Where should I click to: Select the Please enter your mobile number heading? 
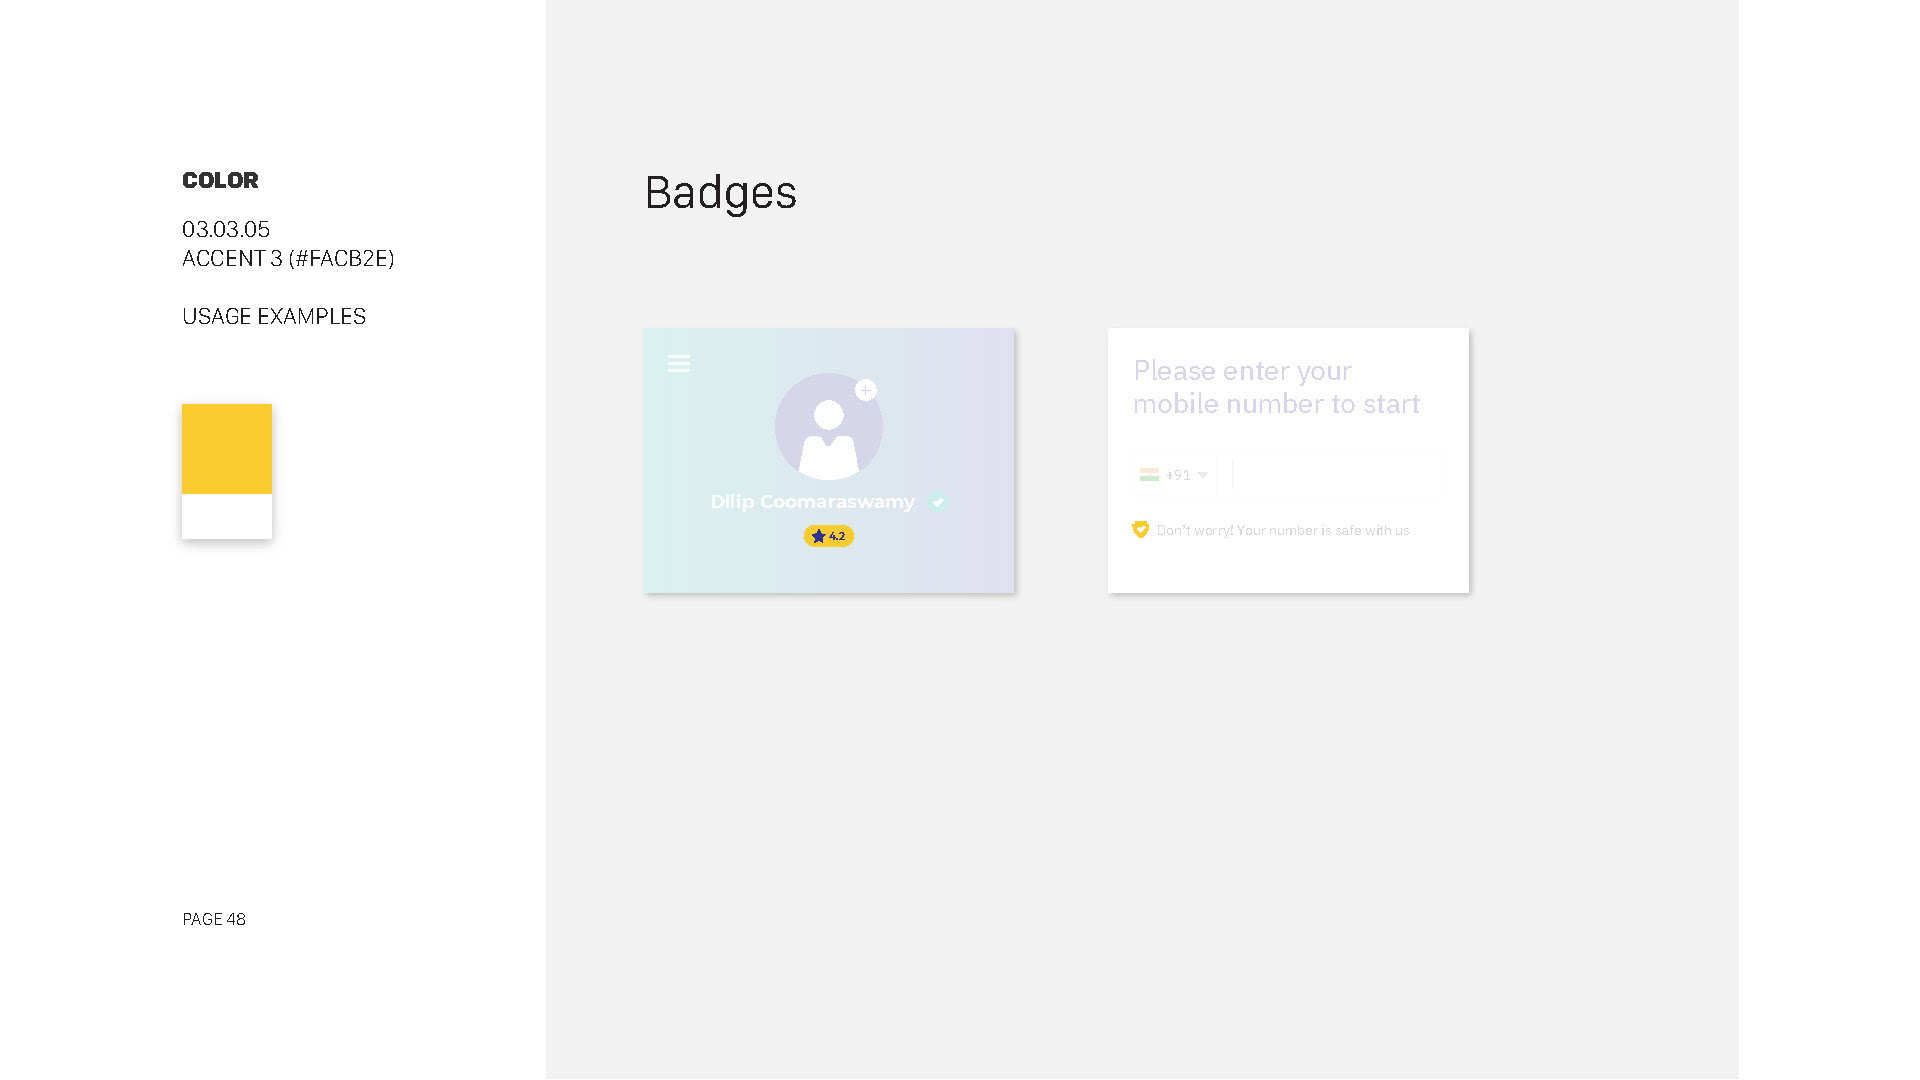tap(1277, 387)
